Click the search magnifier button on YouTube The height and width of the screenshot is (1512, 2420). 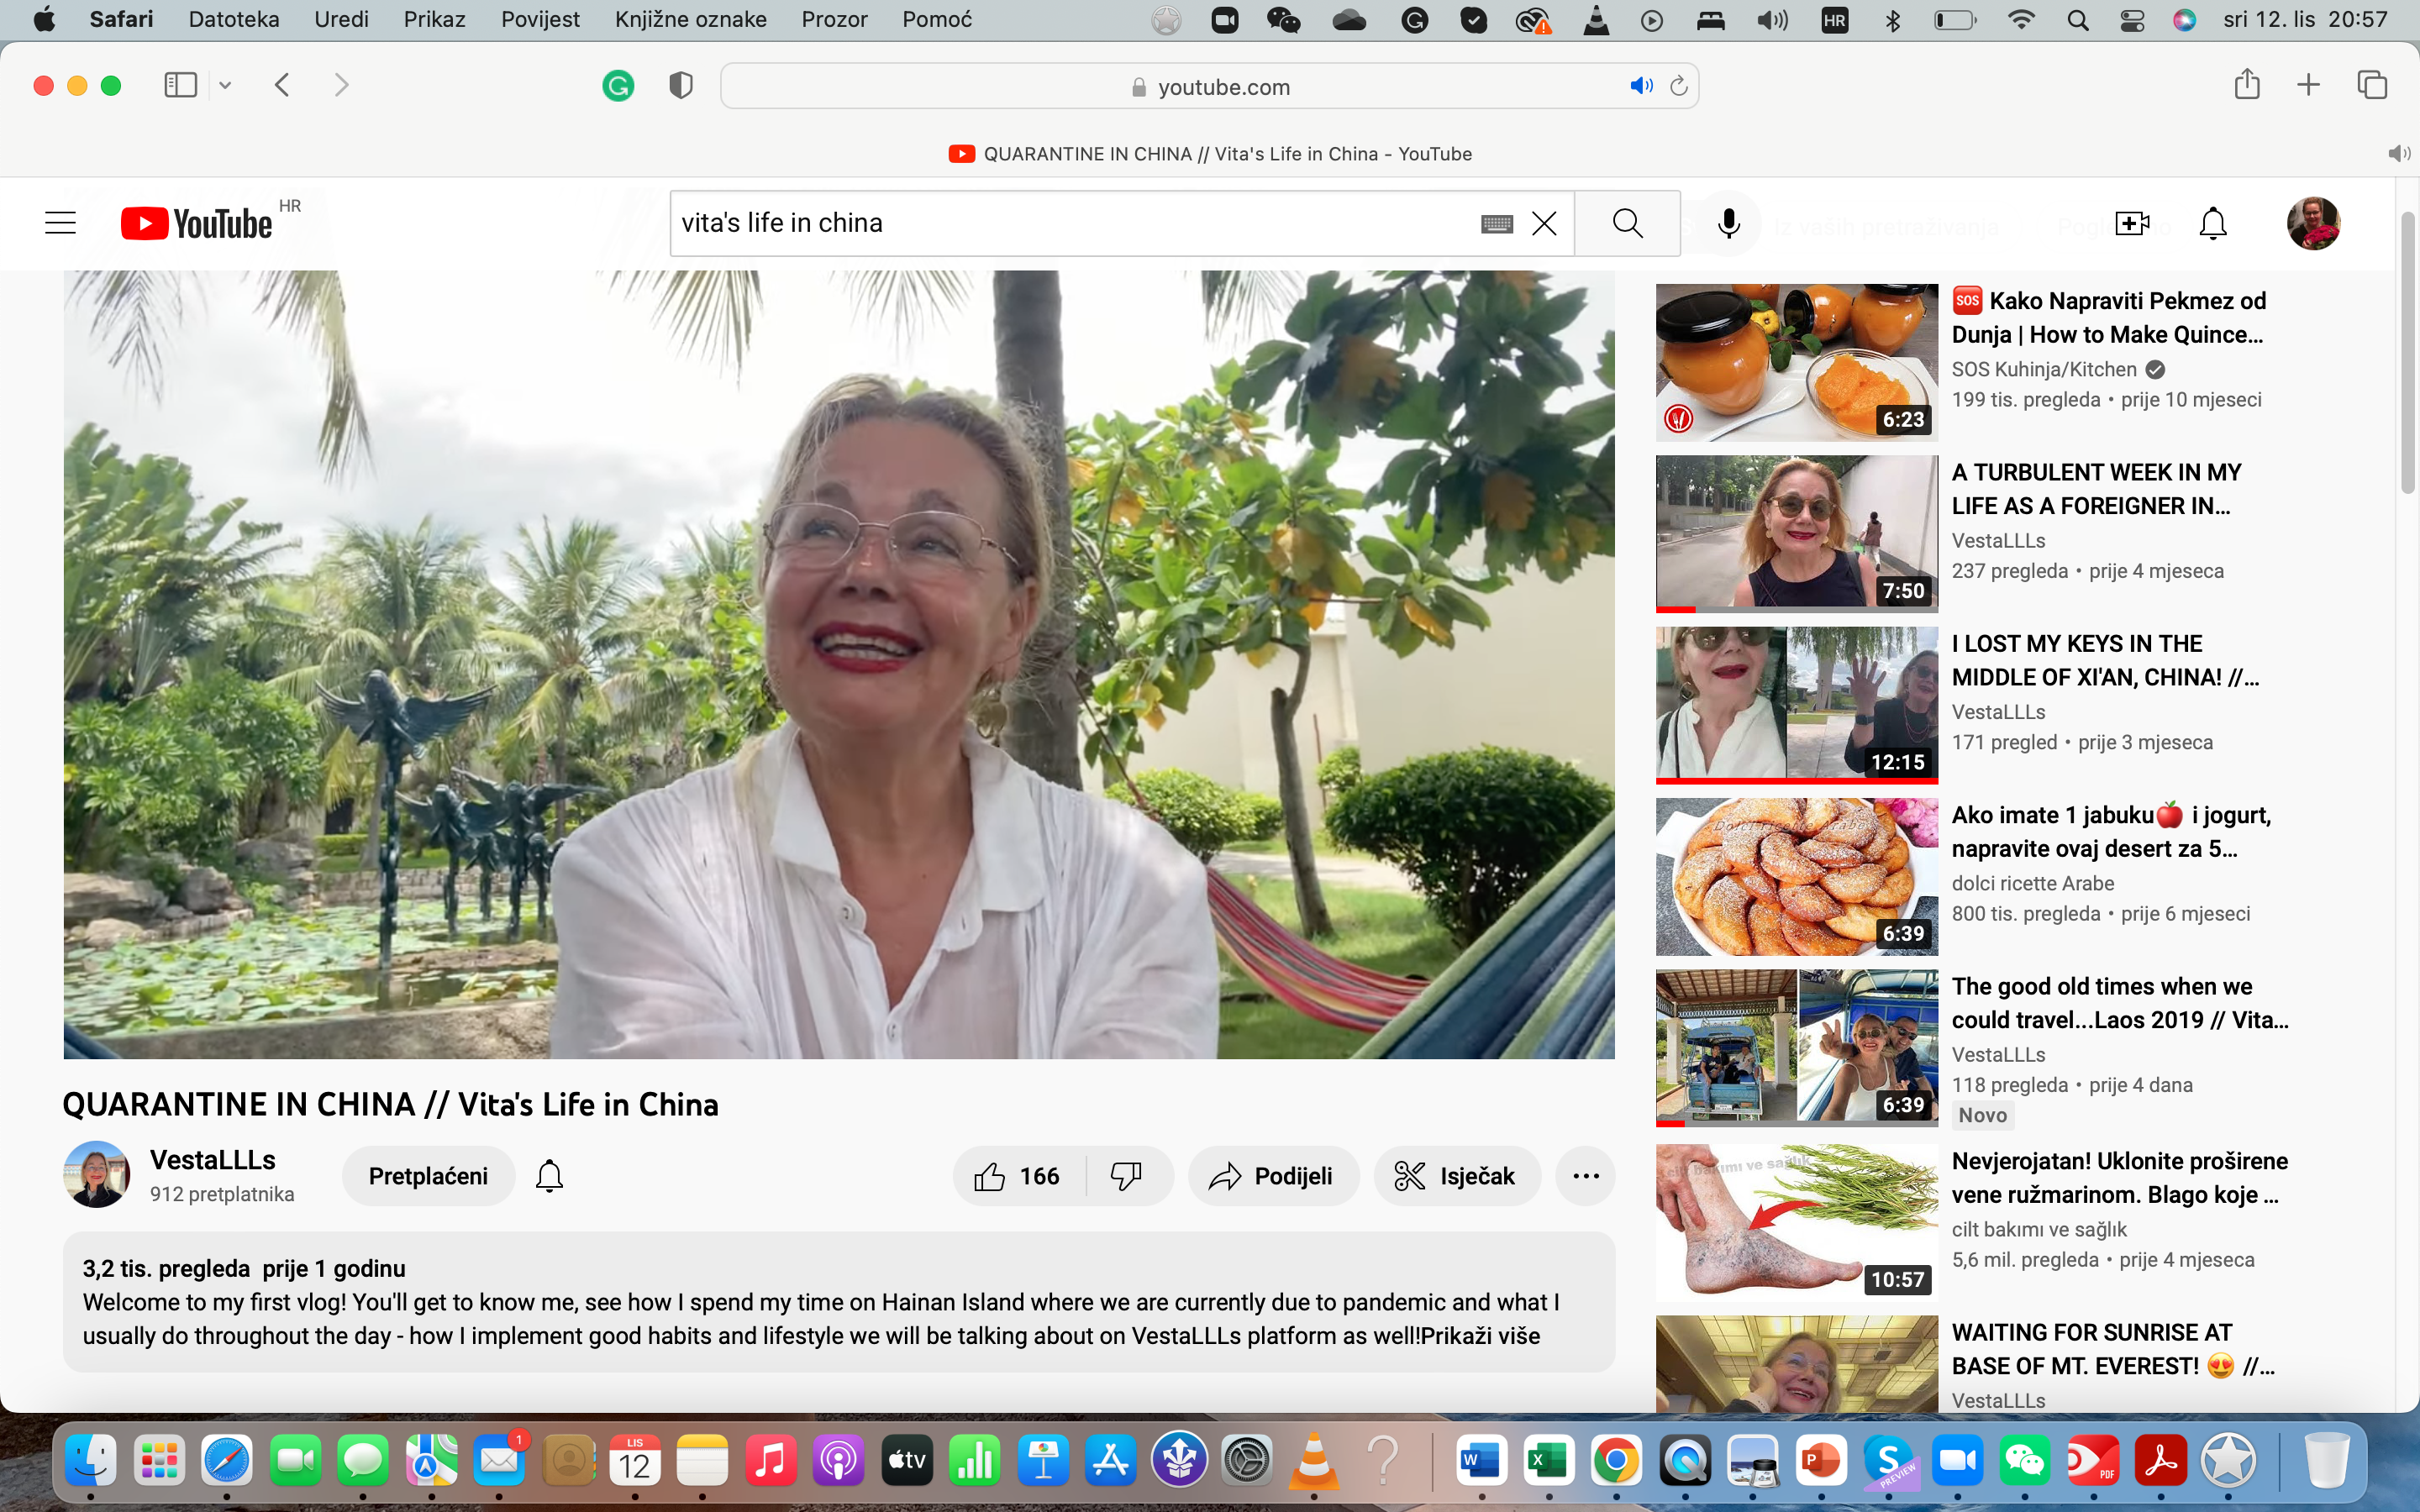click(1627, 223)
